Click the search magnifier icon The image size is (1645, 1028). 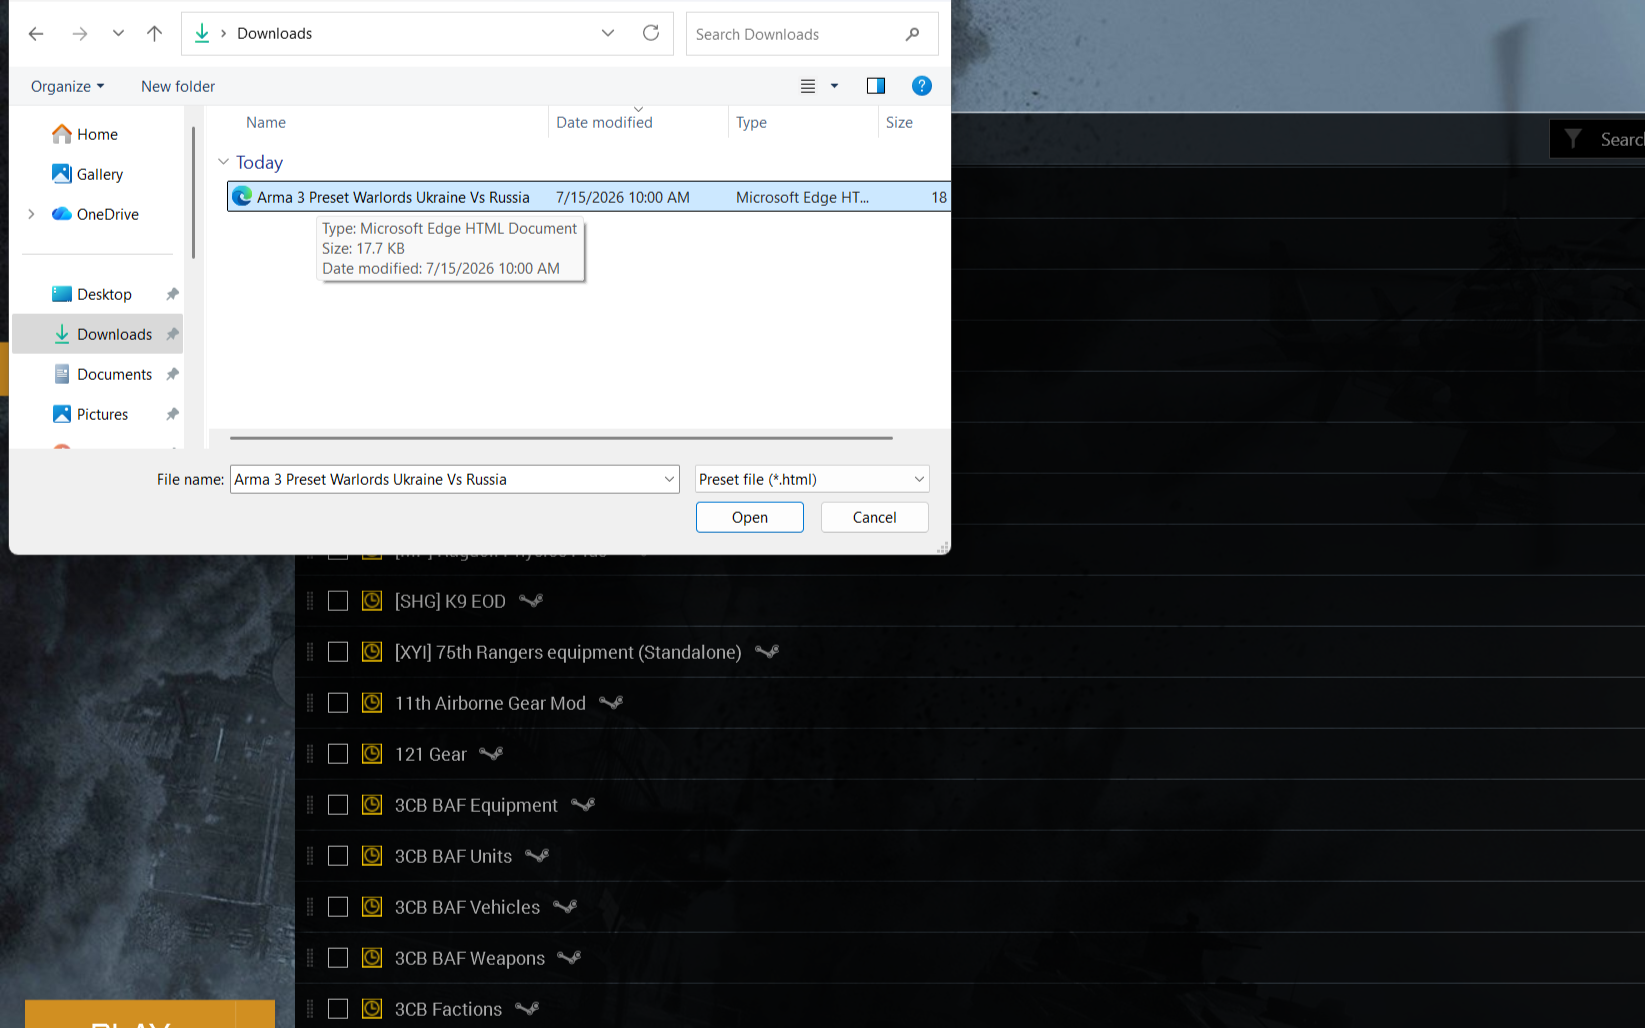tap(912, 34)
